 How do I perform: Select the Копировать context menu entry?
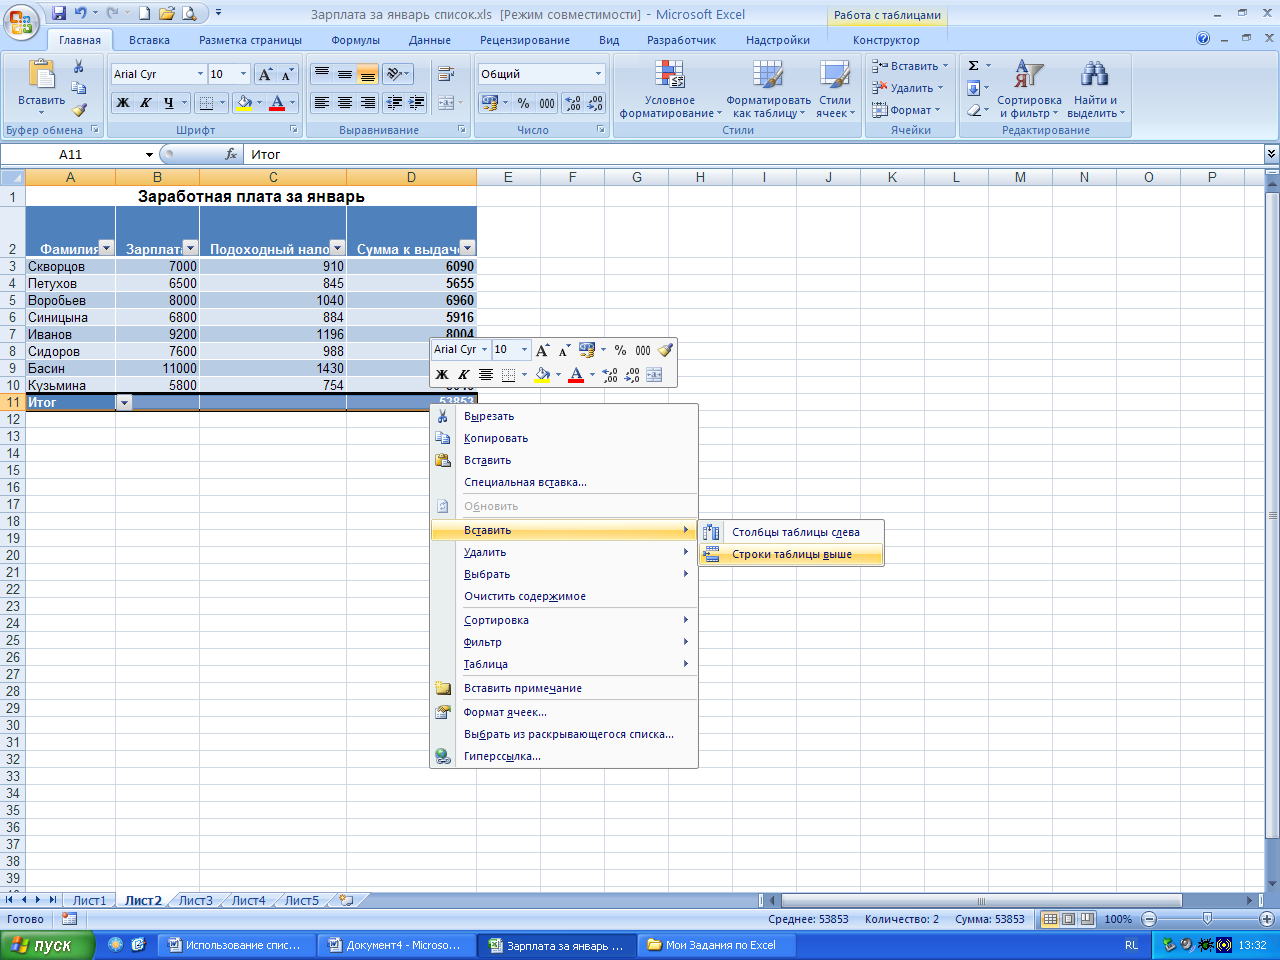pyautogui.click(x=496, y=438)
